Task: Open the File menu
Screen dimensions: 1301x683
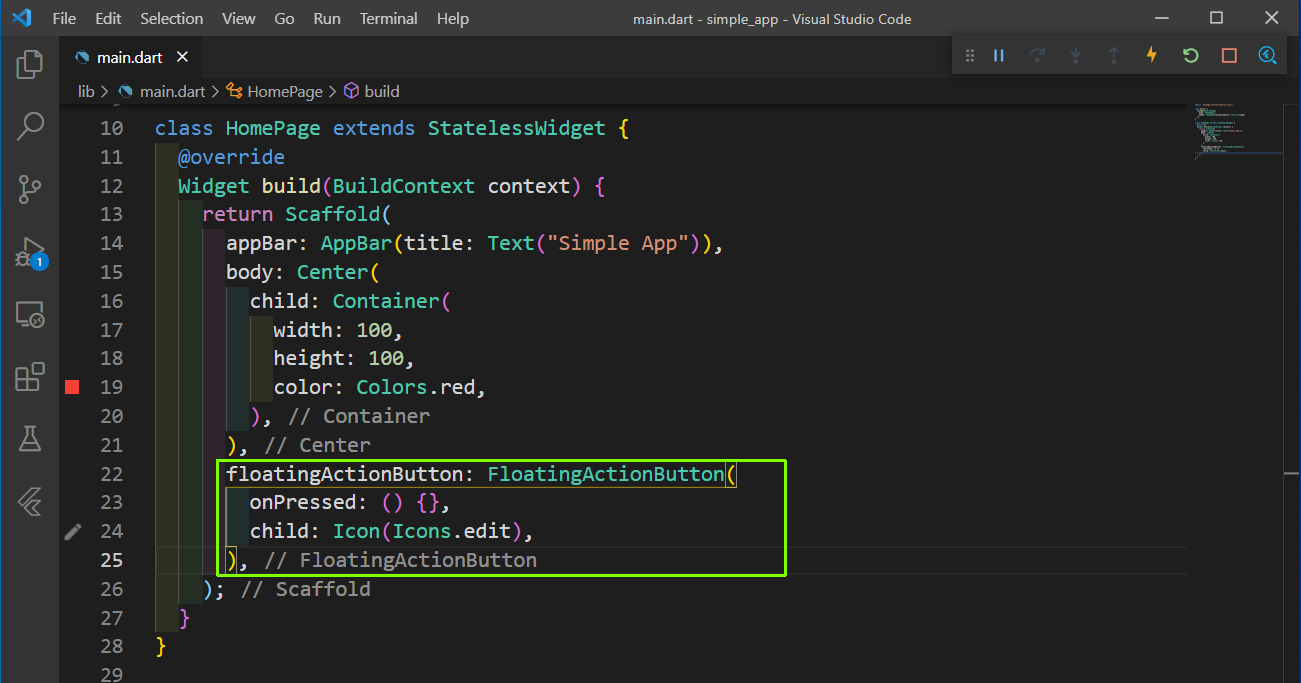Action: click(63, 19)
